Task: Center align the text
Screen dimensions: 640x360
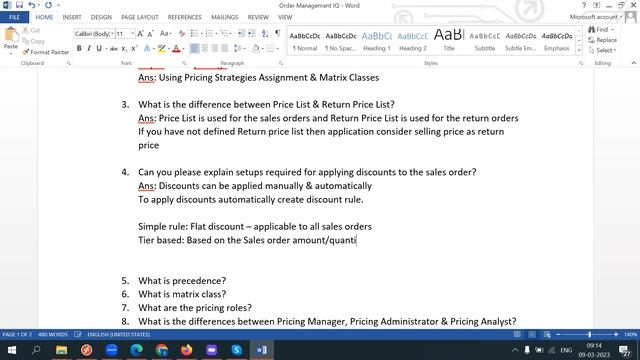Action: coord(204,49)
